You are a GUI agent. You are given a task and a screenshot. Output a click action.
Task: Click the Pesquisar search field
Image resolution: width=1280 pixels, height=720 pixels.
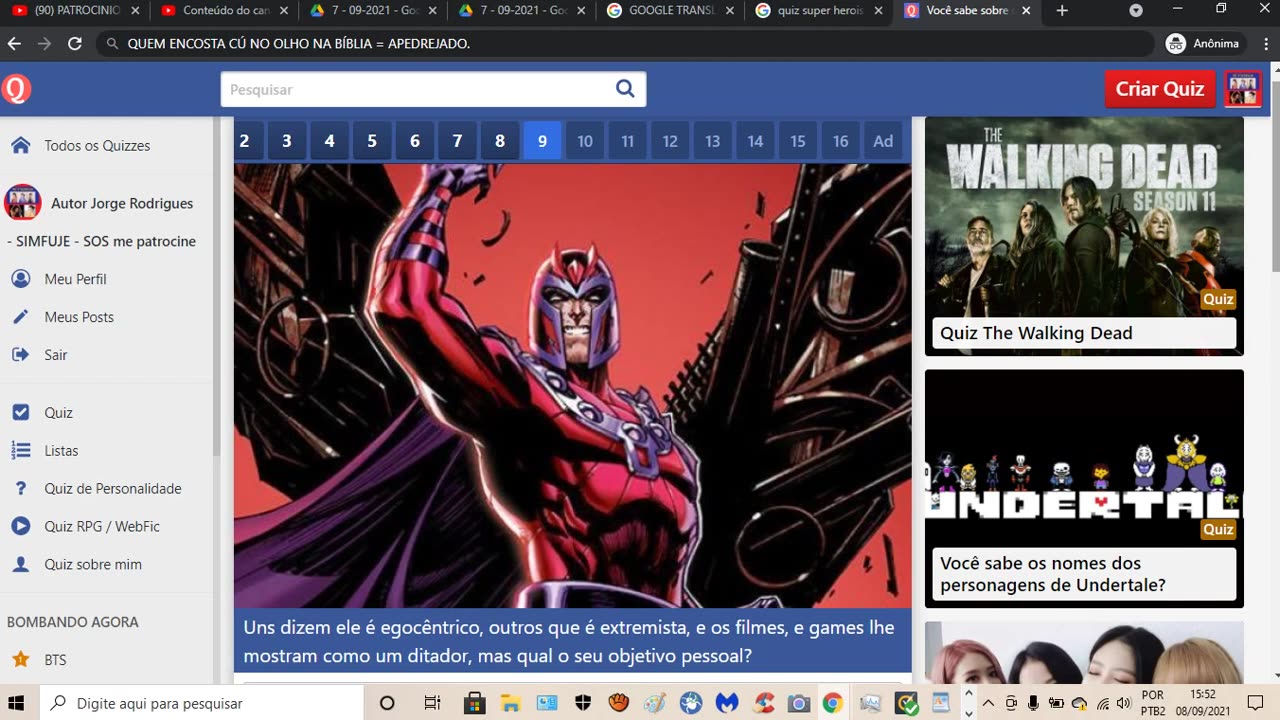point(418,89)
